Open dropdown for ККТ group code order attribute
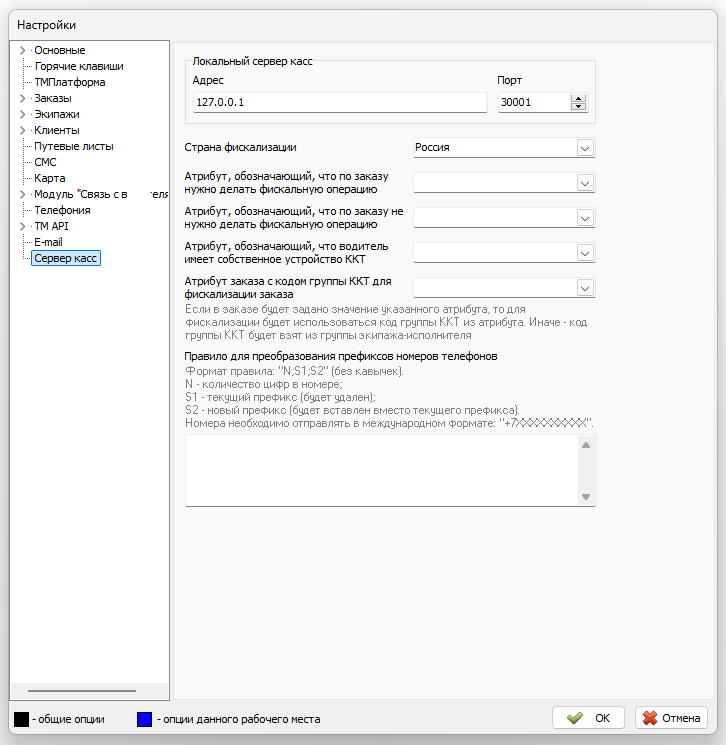The image size is (726, 745). pos(585,288)
